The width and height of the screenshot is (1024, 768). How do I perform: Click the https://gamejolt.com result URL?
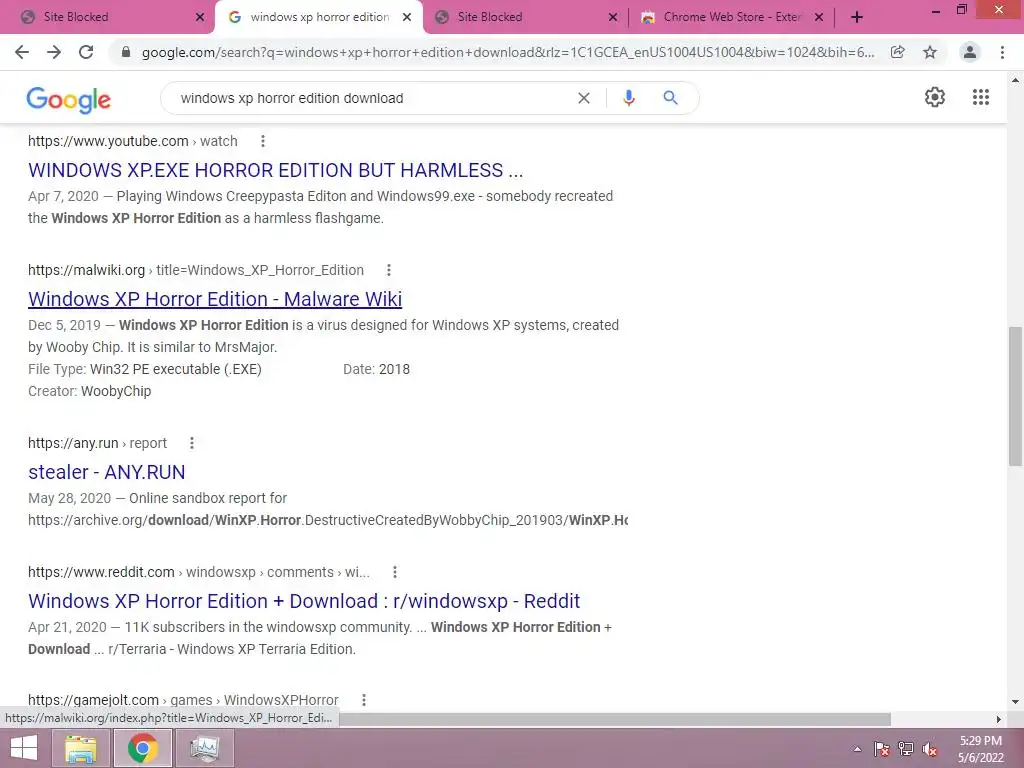(x=184, y=700)
